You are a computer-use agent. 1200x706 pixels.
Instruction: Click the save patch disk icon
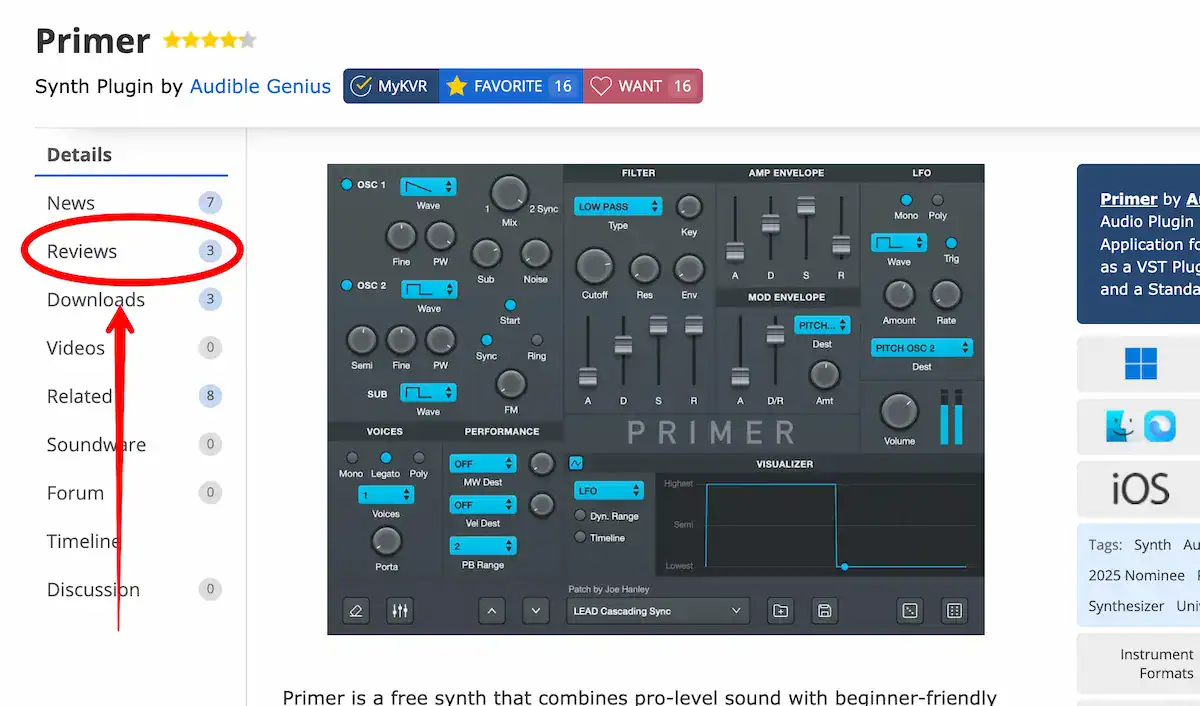[824, 610]
